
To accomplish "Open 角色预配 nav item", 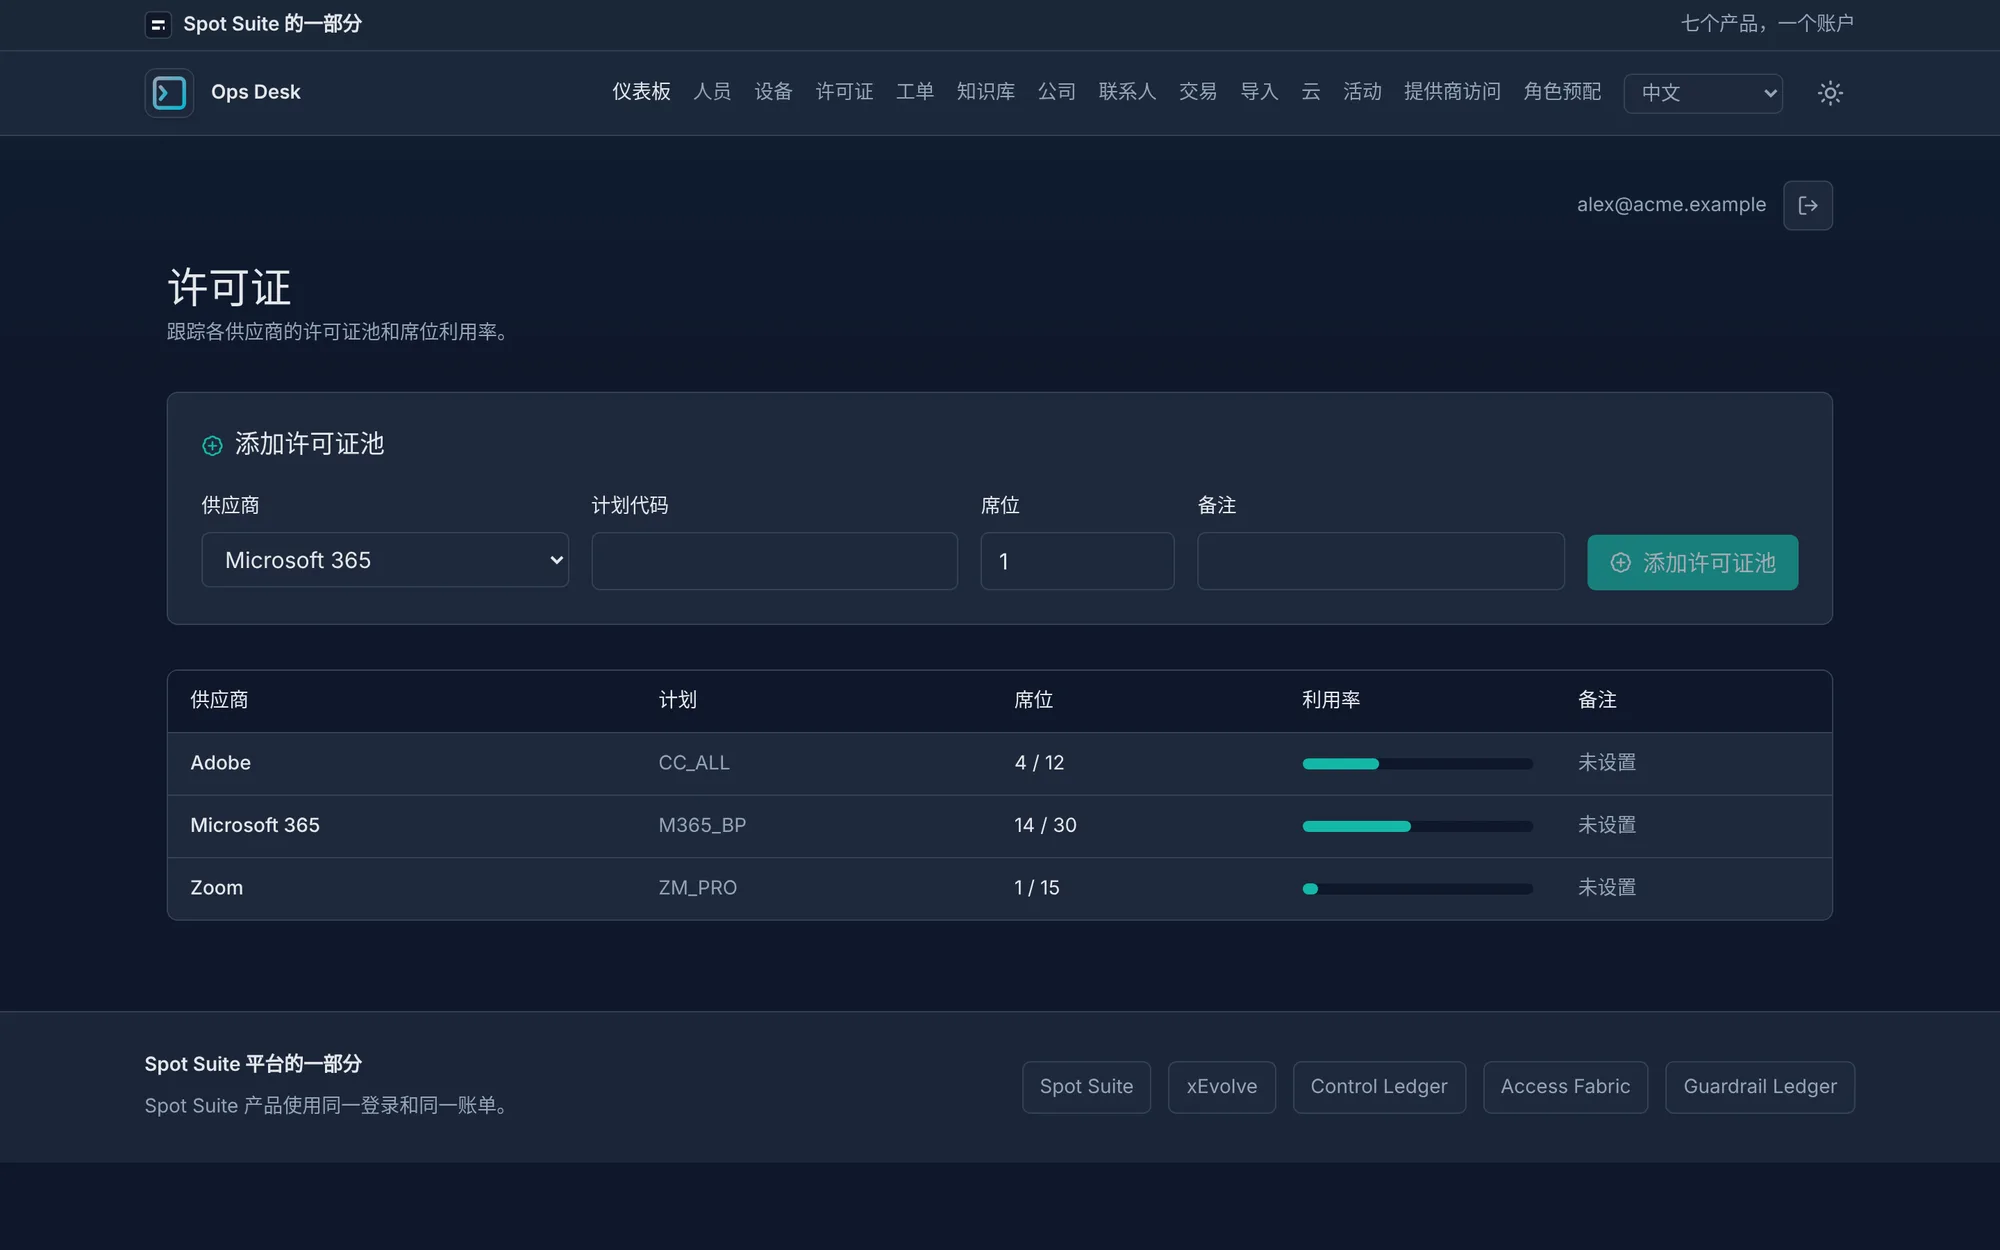I will (1562, 92).
